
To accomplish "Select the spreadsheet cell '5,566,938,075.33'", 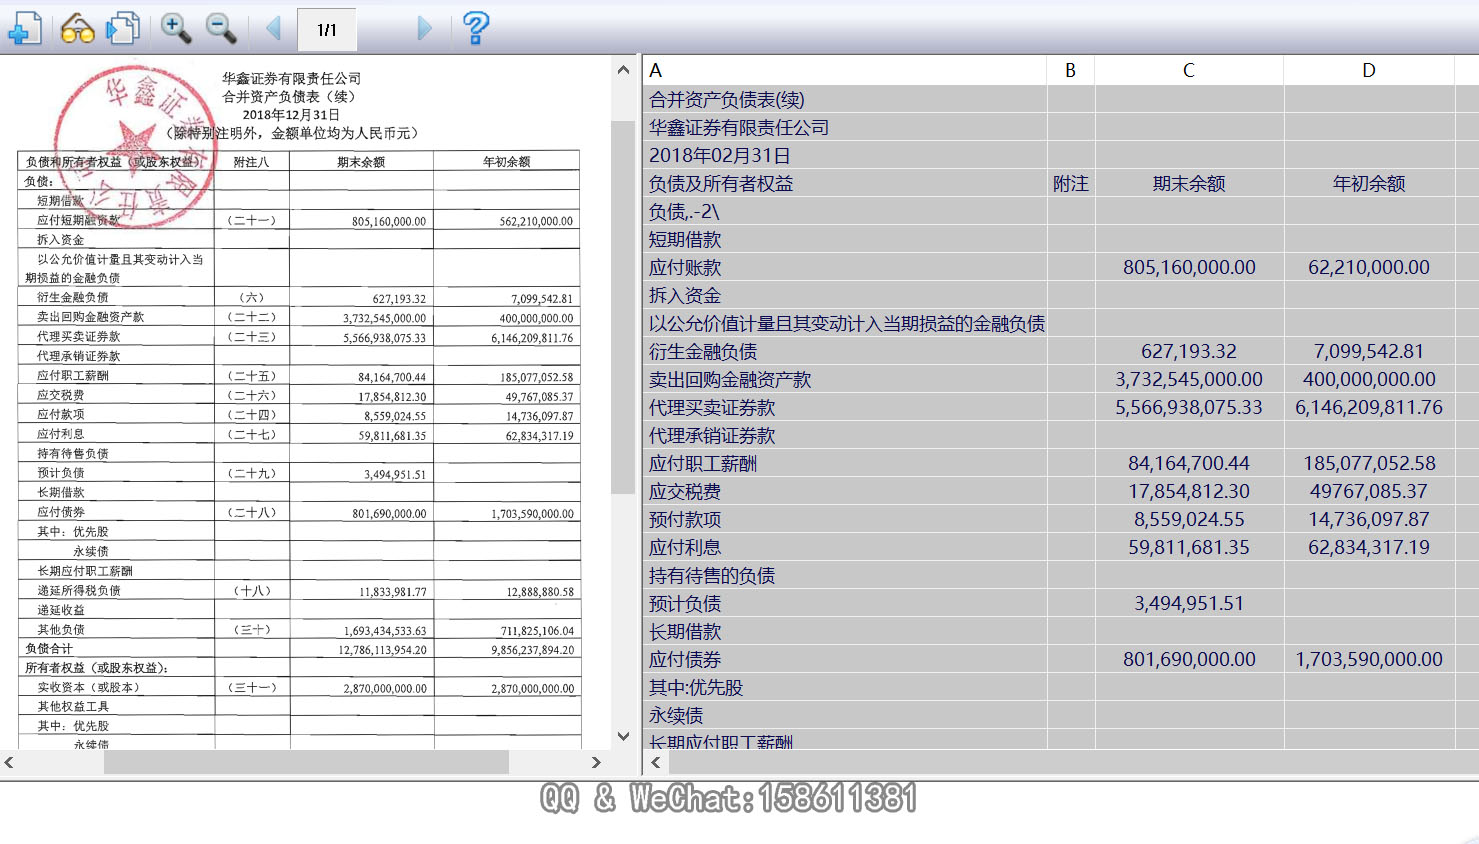I will pos(1189,407).
